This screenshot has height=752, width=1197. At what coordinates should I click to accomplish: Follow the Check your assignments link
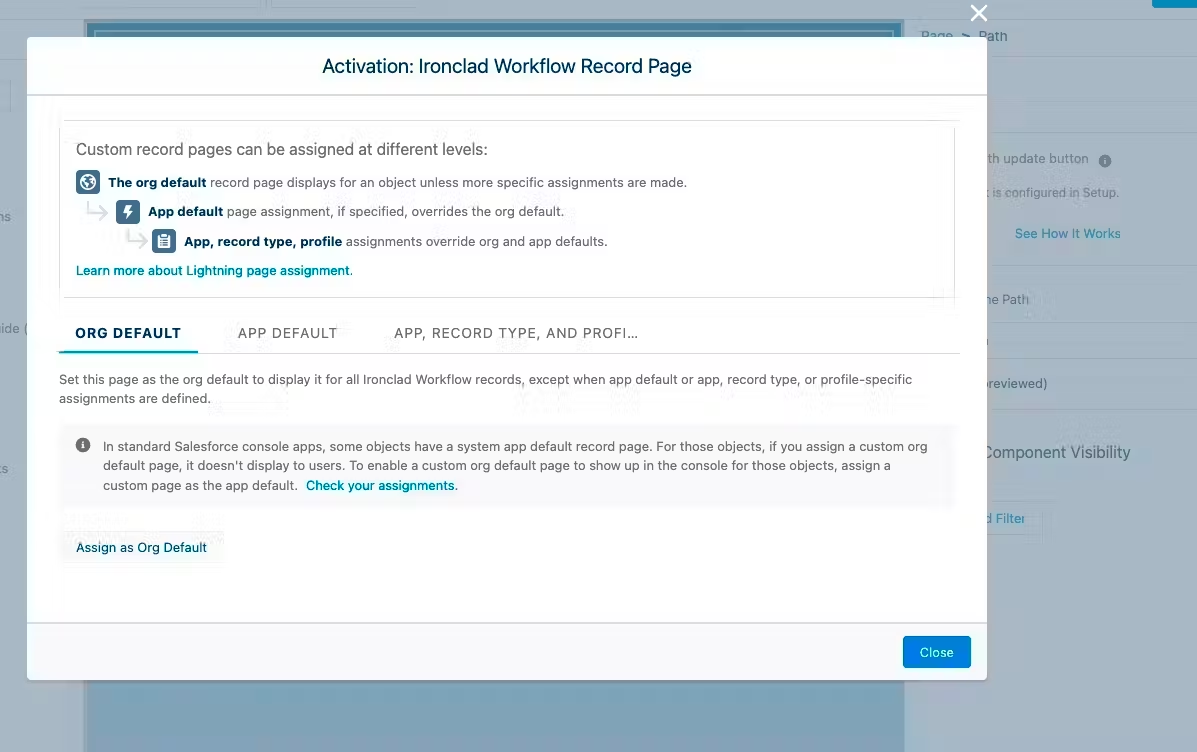[380, 484]
